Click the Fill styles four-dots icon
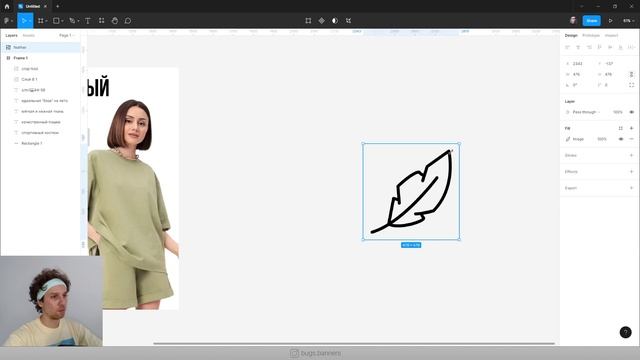The image size is (640, 360). point(620,128)
